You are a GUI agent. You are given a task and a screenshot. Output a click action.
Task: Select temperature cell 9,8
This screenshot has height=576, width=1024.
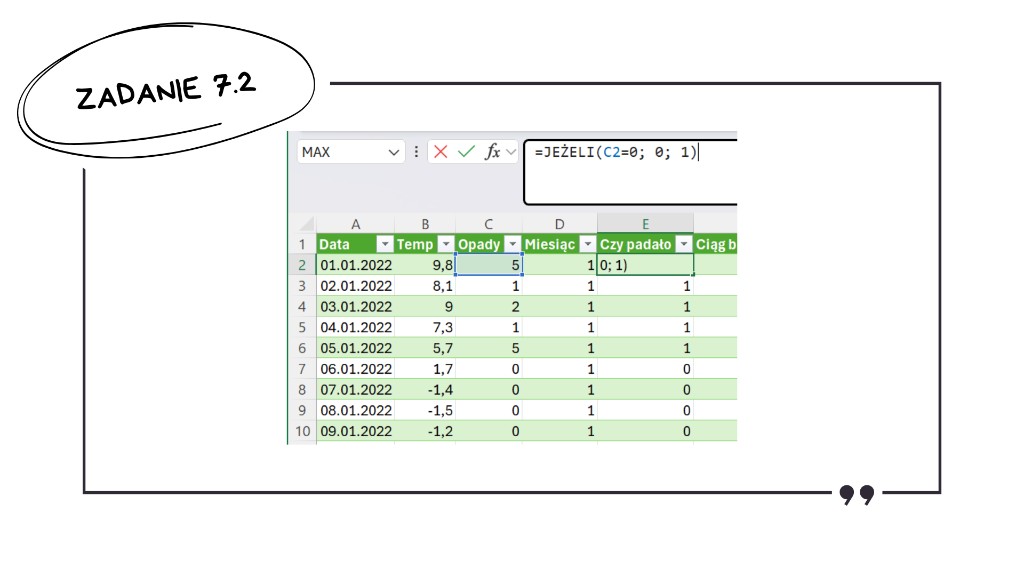point(425,265)
